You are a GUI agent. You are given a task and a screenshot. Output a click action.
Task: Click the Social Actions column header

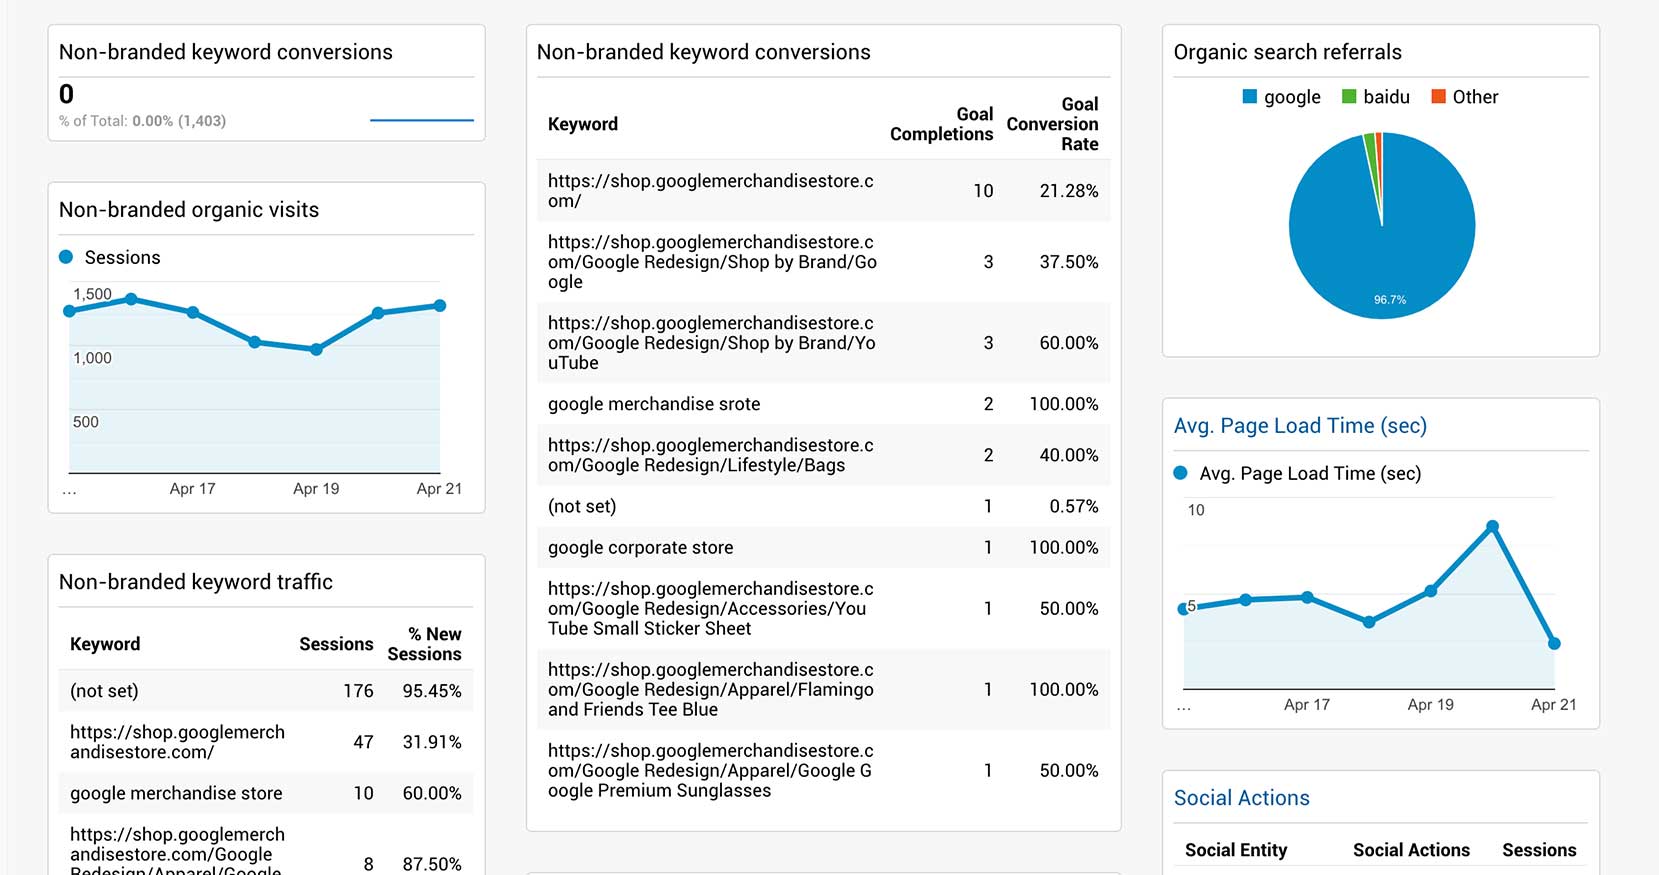pyautogui.click(x=1411, y=850)
